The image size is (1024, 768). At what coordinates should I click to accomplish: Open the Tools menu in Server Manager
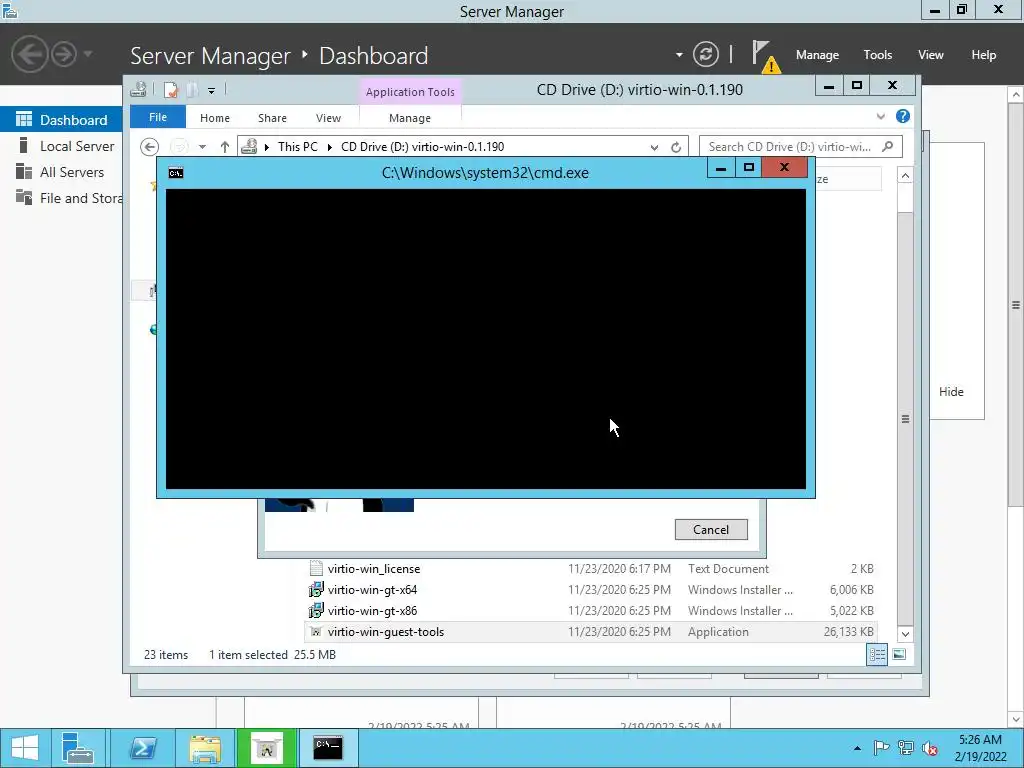pyautogui.click(x=878, y=55)
